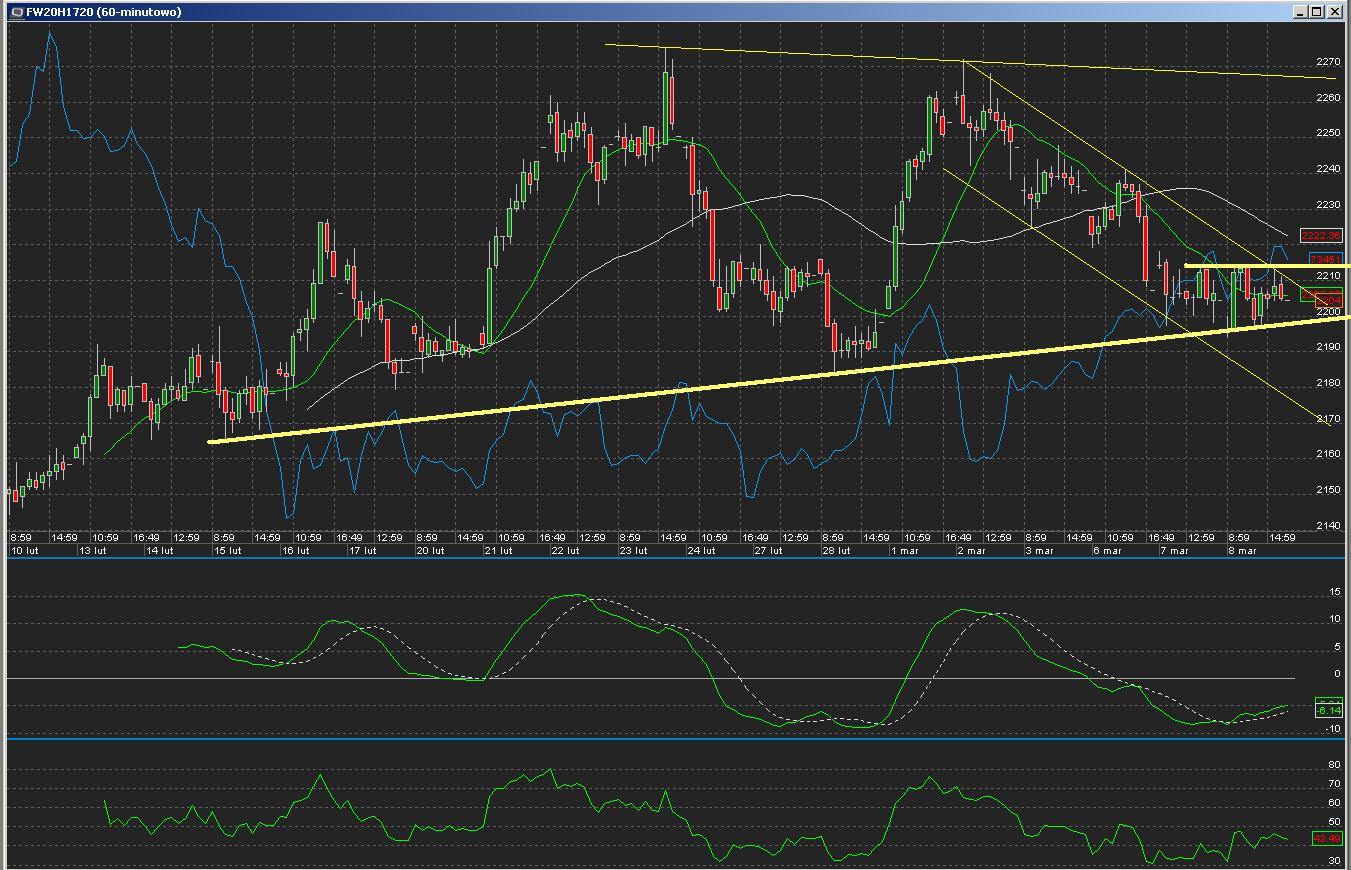Viewport: 1351px width, 870px height.
Task: Click the '16 lut' date marker
Action: 295,551
